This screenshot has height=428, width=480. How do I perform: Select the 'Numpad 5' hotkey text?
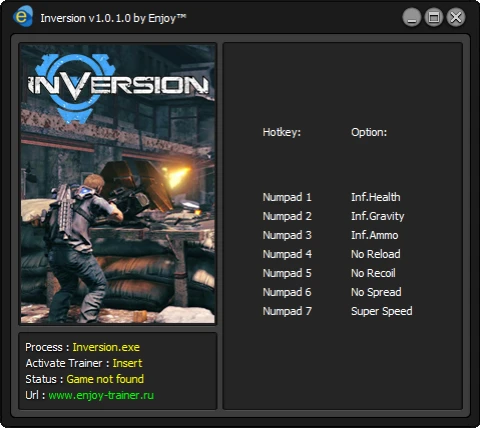pos(287,273)
